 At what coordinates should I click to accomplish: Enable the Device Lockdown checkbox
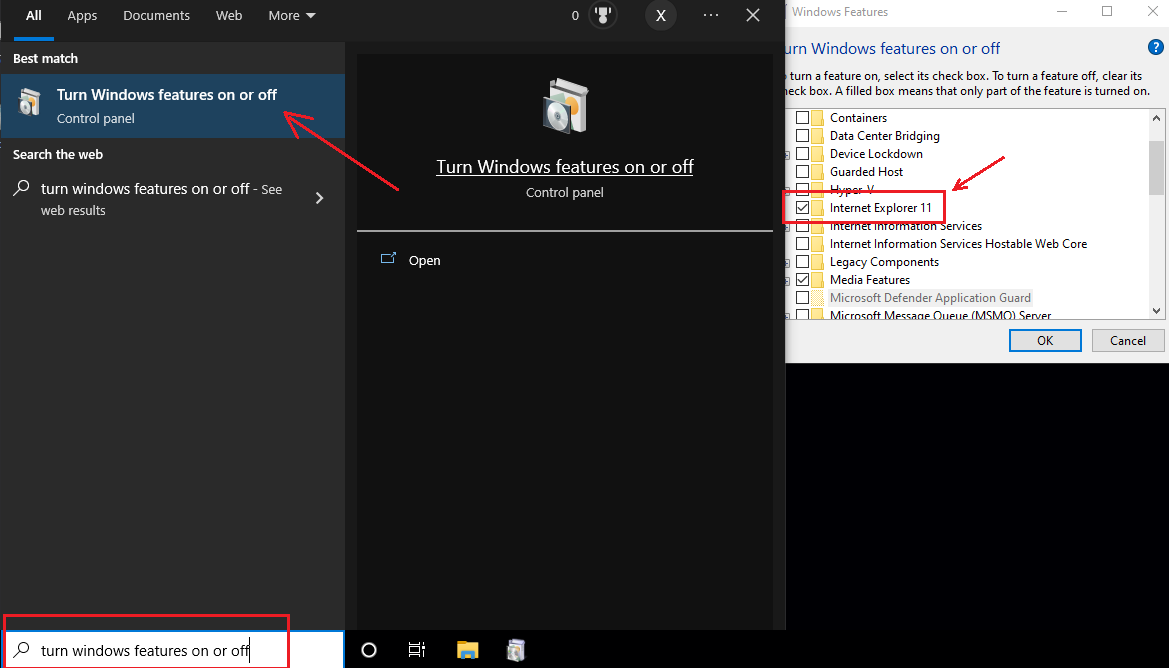tap(802, 154)
